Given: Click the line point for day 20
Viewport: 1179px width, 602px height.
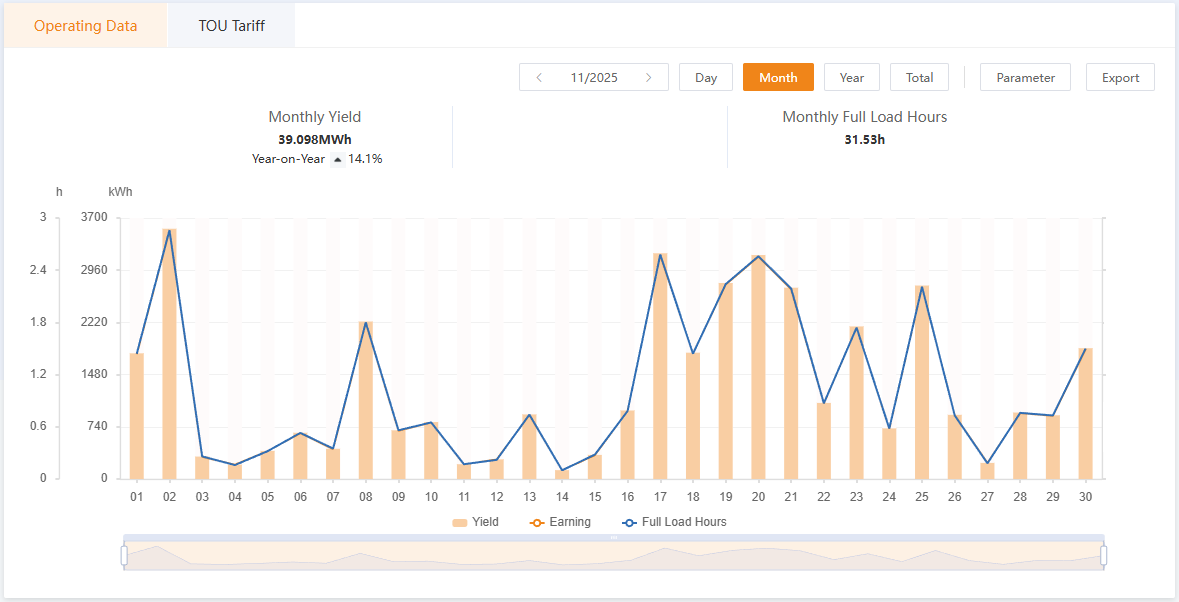Looking at the screenshot, I should [758, 257].
